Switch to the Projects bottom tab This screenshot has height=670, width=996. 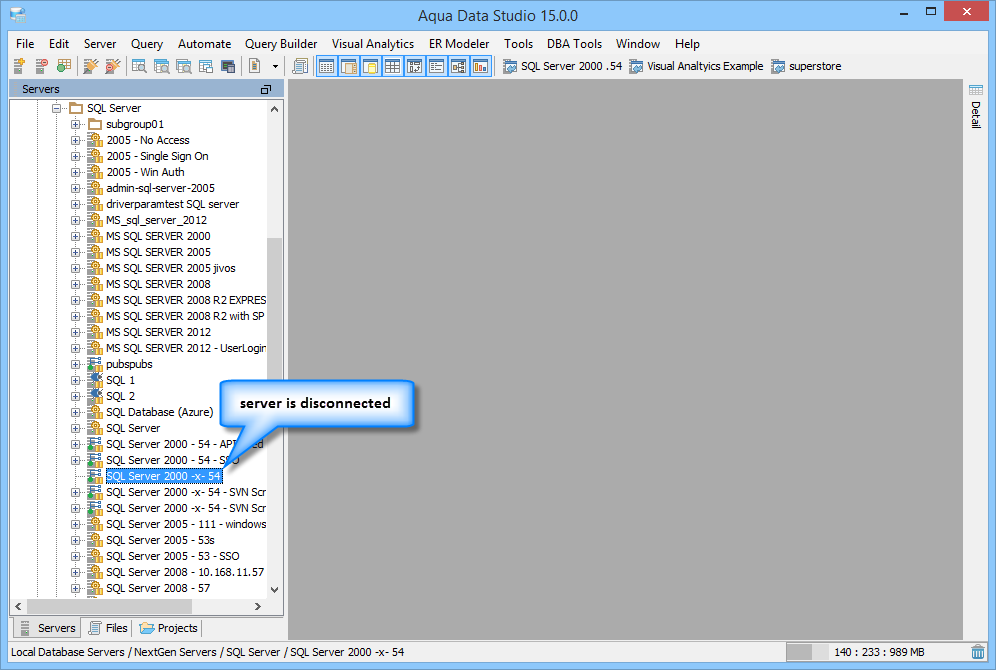click(x=168, y=628)
